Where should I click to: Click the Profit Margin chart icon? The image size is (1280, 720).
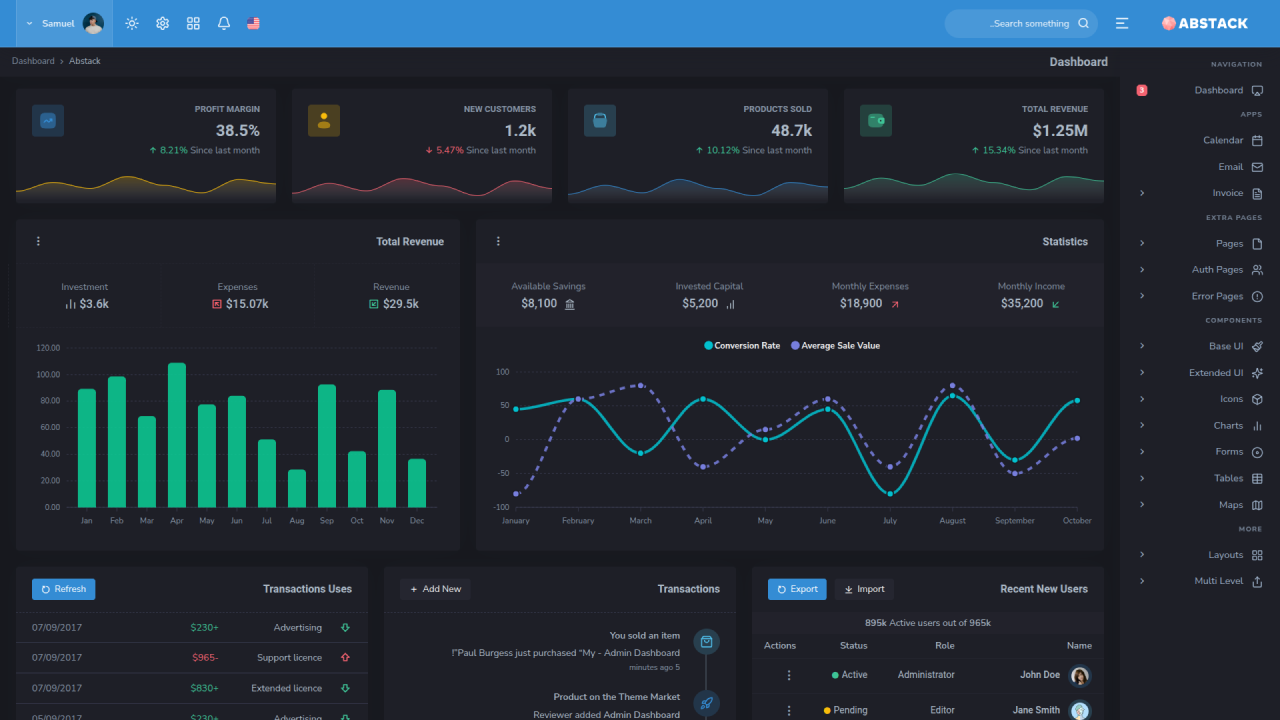tap(48, 121)
